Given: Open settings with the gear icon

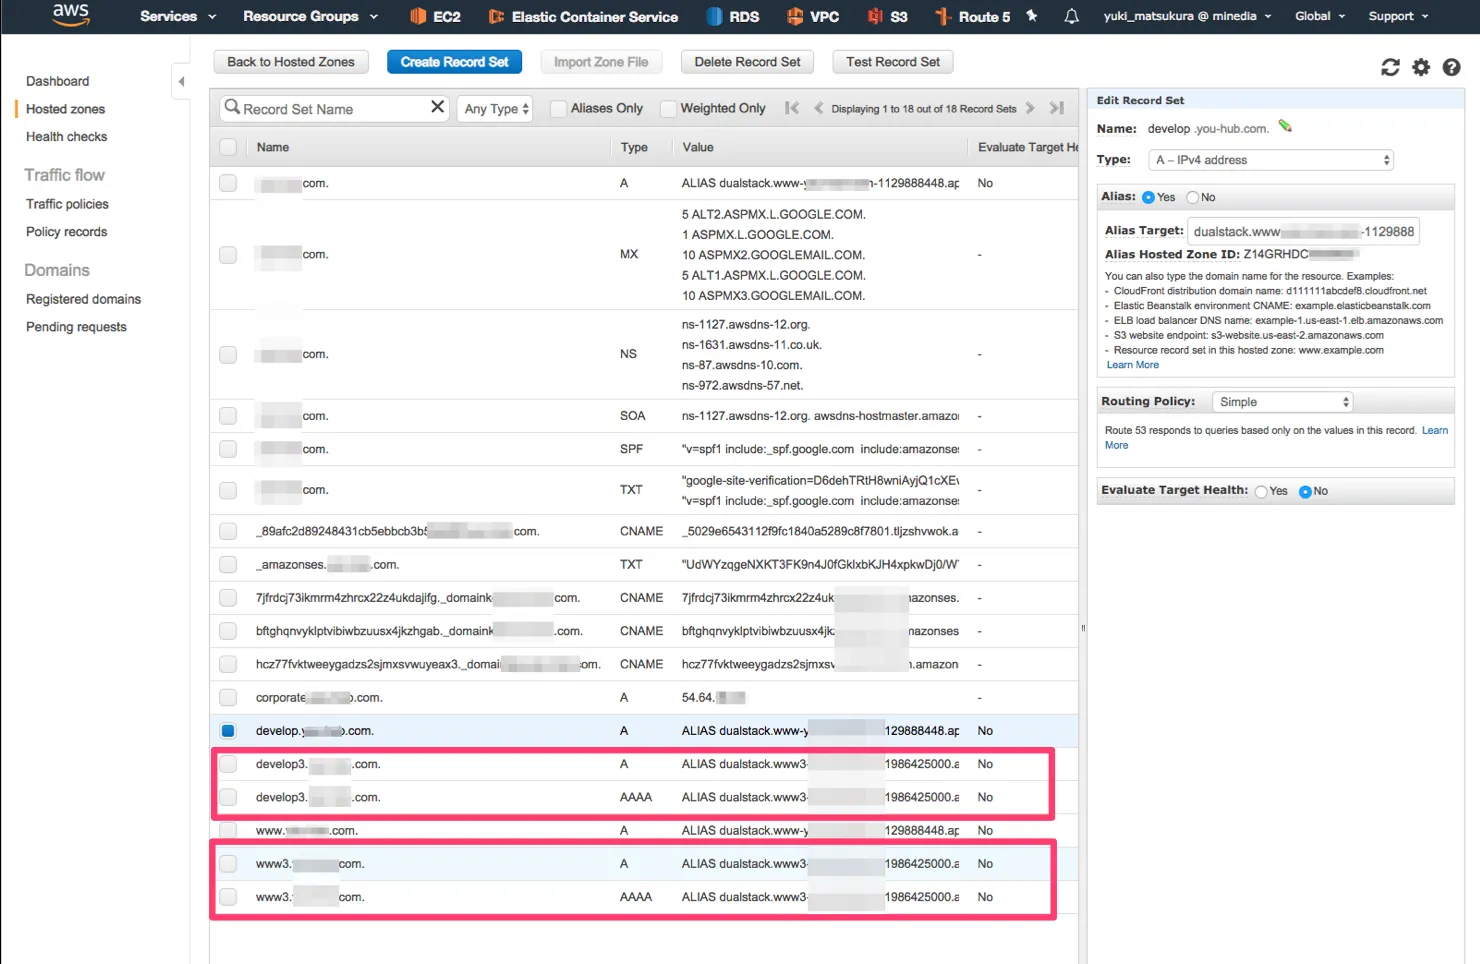Looking at the screenshot, I should [1421, 67].
